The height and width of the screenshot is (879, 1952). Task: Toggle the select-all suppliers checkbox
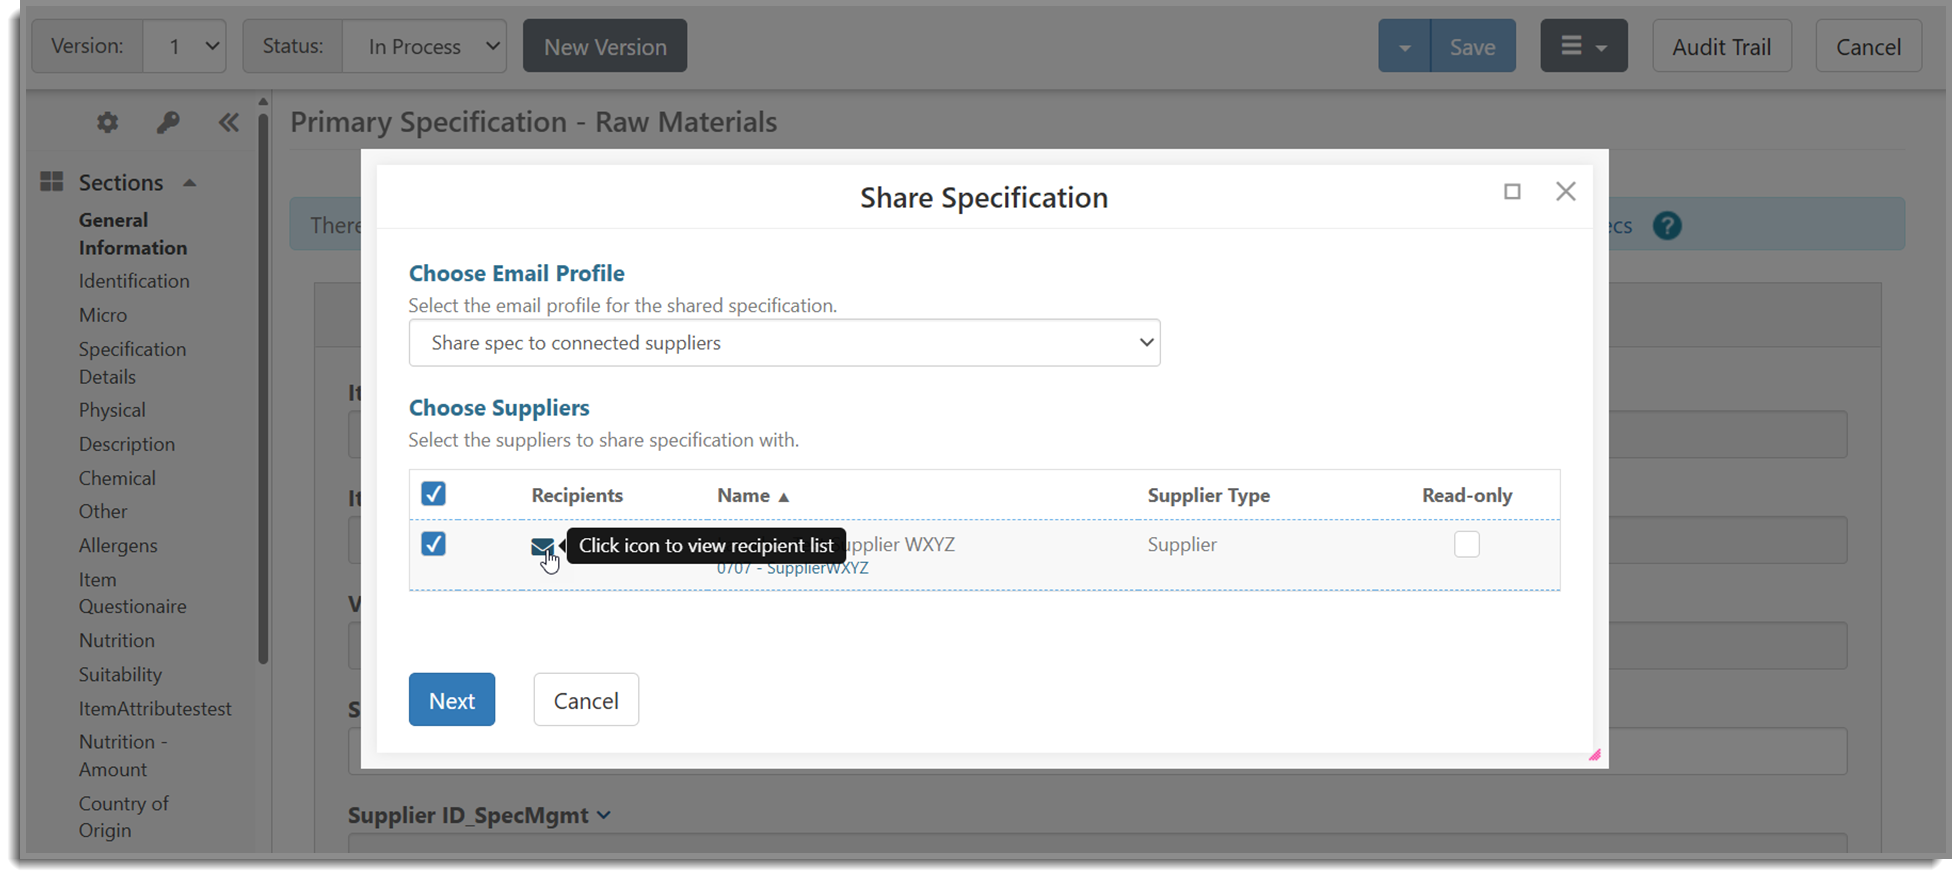tap(433, 494)
